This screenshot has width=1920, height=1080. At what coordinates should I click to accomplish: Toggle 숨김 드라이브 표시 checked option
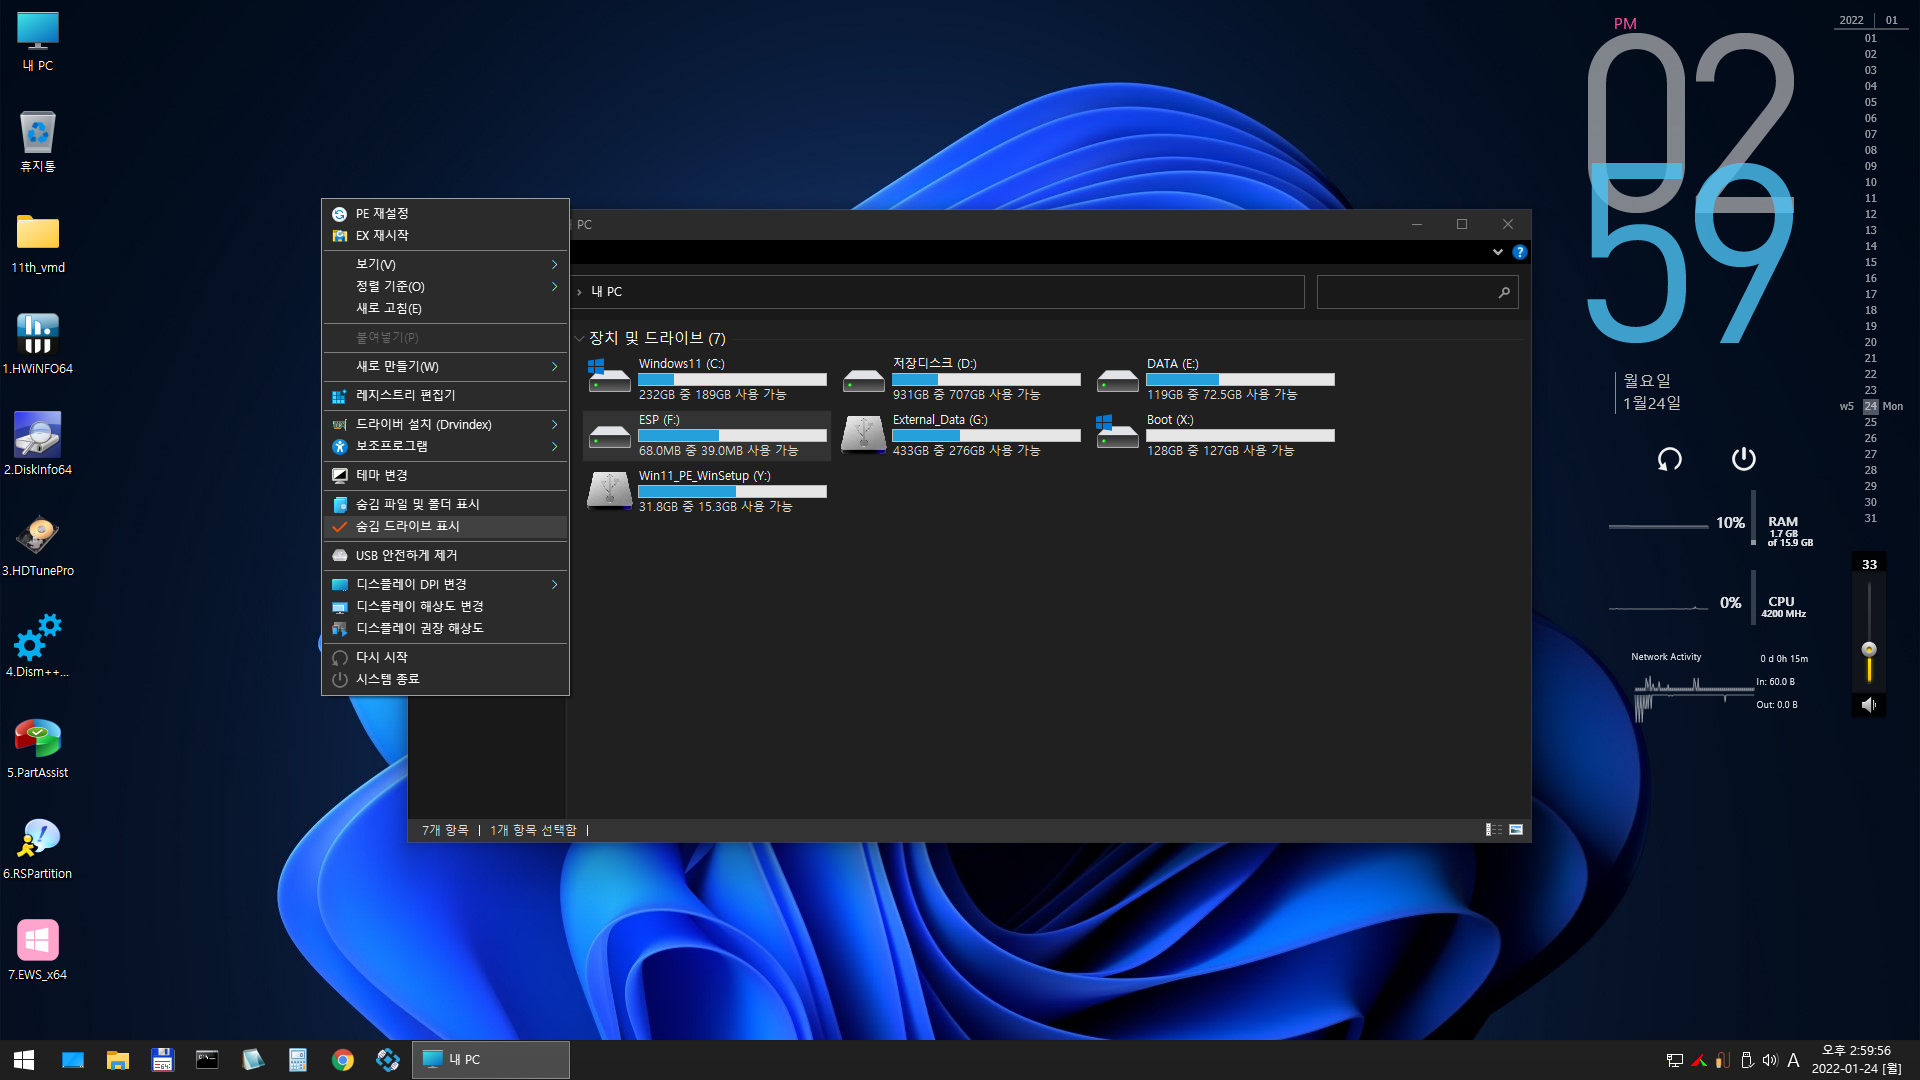(x=446, y=526)
